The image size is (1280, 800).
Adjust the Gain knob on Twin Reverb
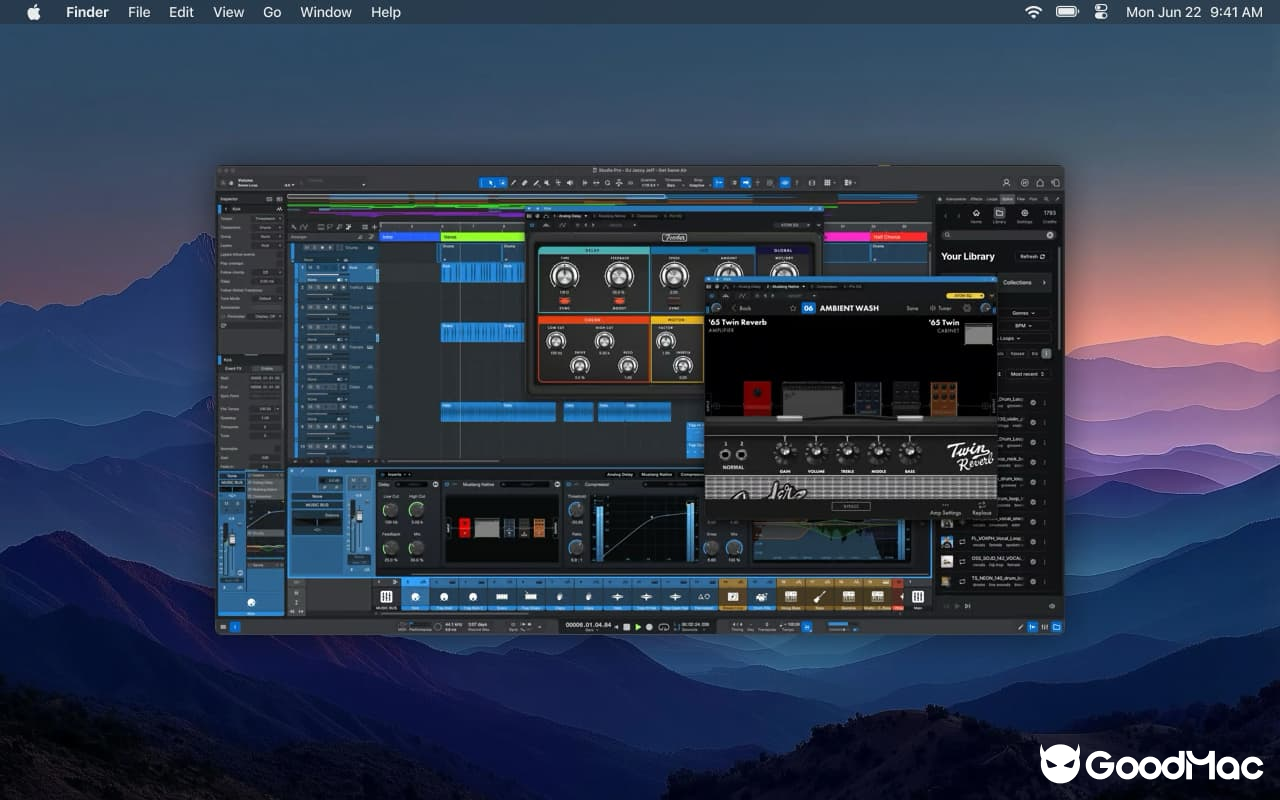pyautogui.click(x=786, y=450)
